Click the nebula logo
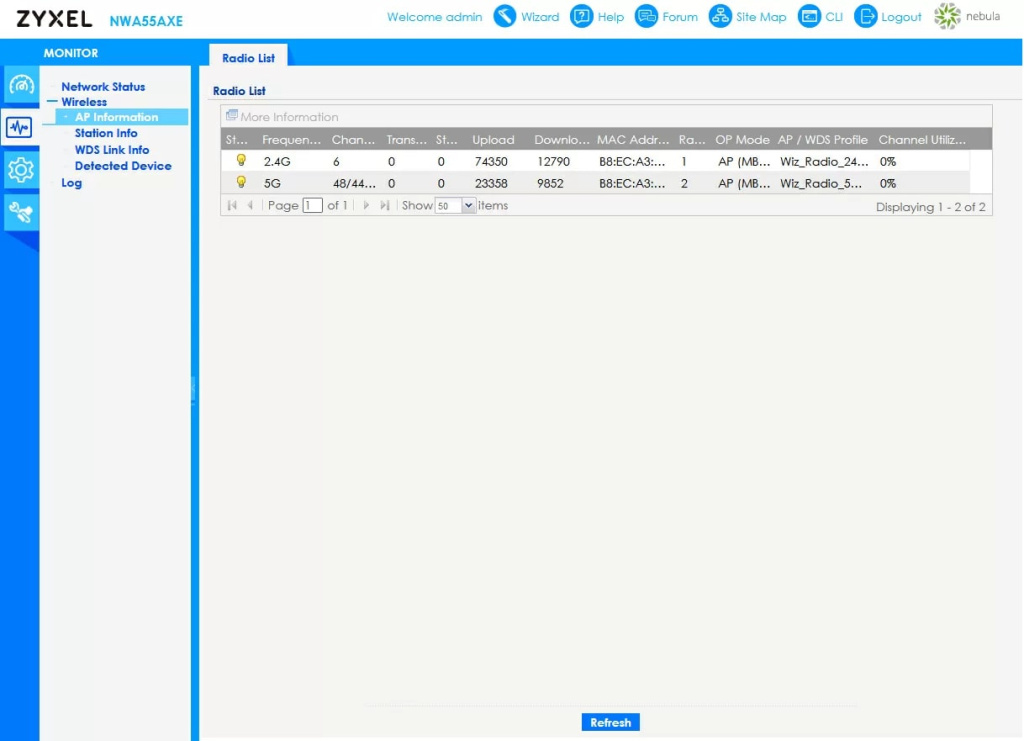 (x=966, y=17)
